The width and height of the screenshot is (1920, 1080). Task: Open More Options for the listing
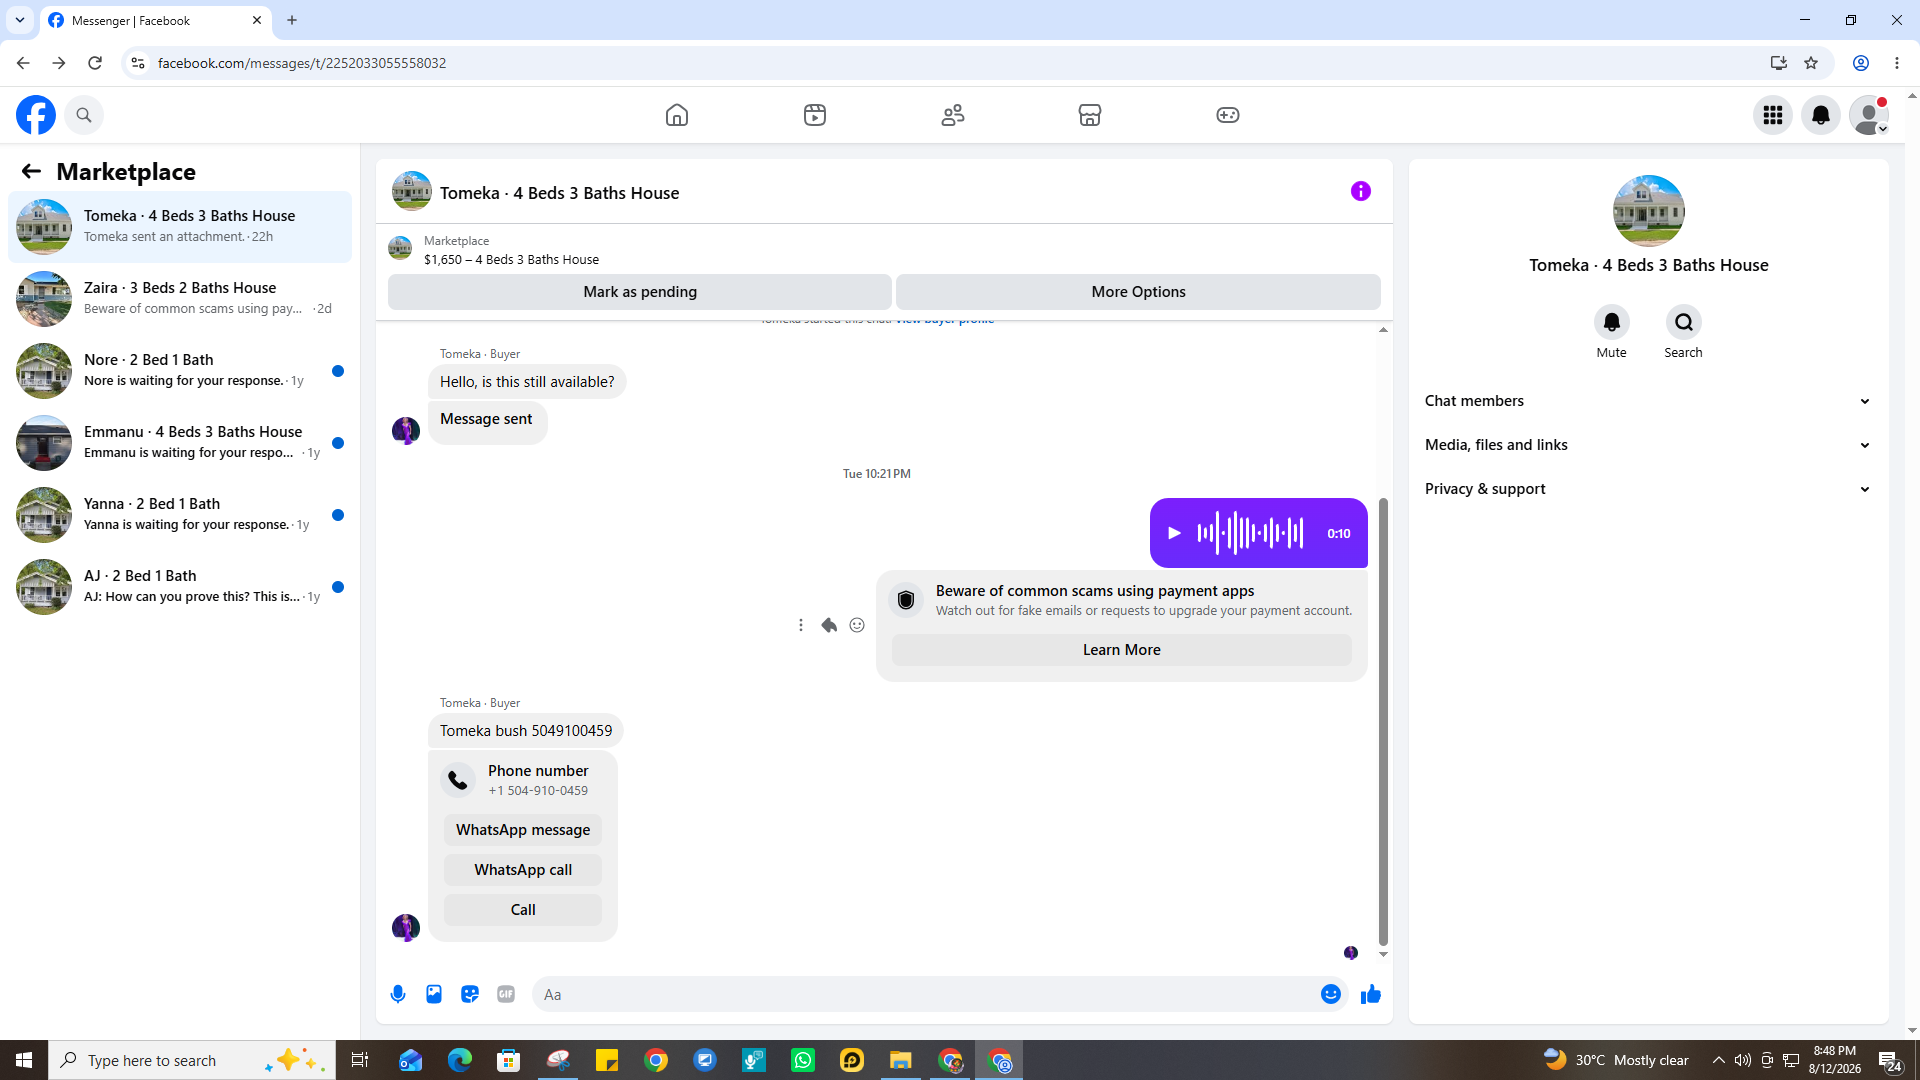[1138, 292]
